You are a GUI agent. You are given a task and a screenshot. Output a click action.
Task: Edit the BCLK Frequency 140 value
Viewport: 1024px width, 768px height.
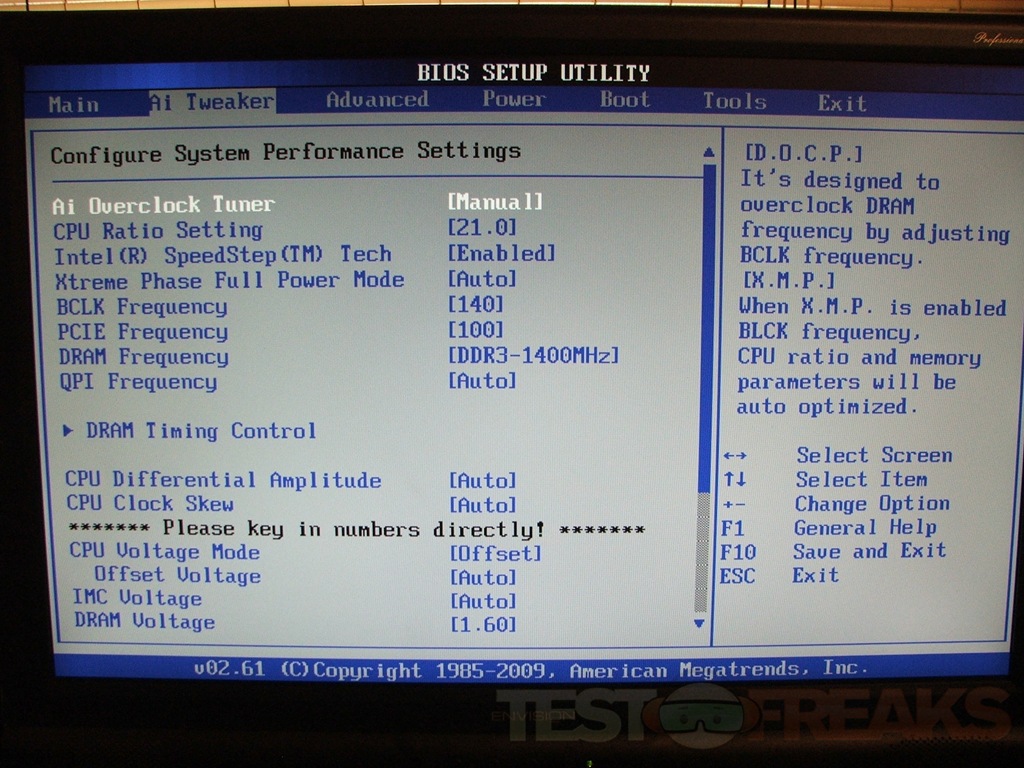click(476, 305)
